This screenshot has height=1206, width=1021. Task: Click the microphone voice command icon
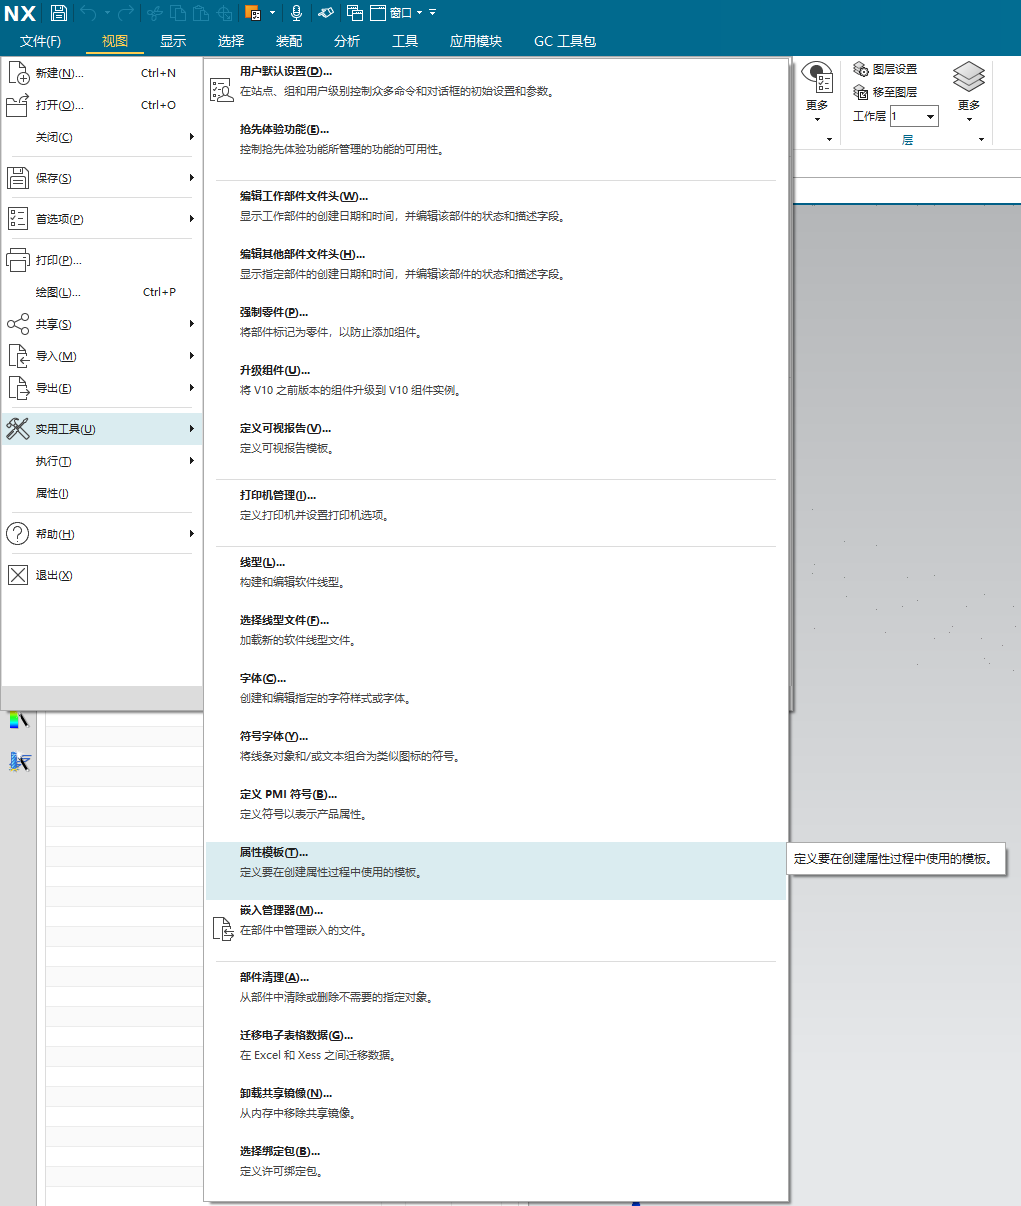[296, 13]
